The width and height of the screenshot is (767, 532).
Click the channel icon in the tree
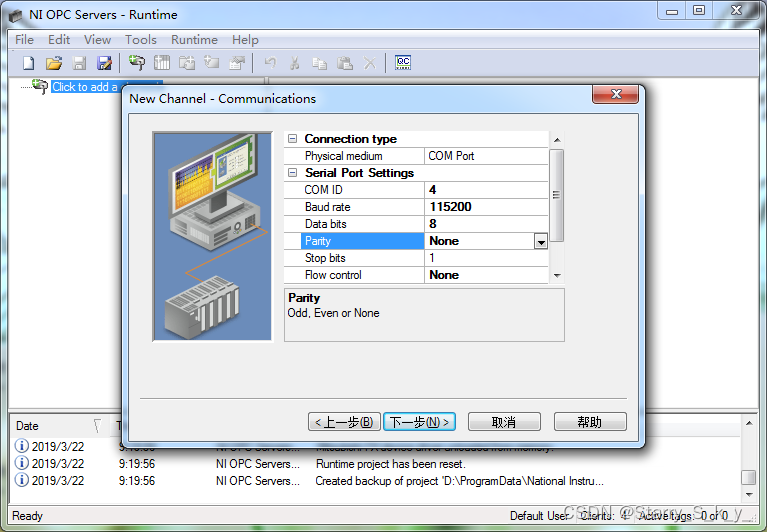tap(40, 86)
